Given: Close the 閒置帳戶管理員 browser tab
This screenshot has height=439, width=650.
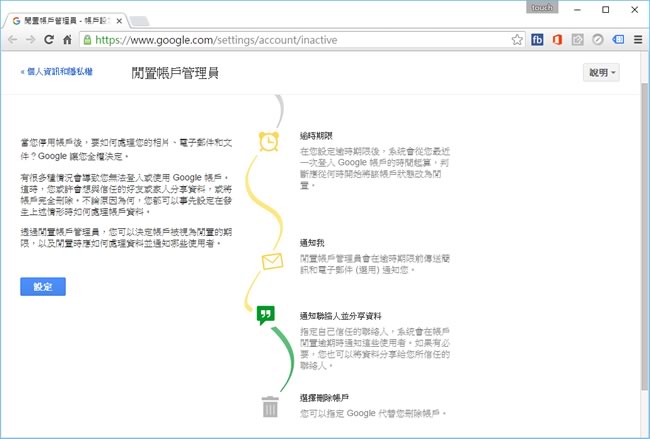Looking at the screenshot, I should coord(119,21).
